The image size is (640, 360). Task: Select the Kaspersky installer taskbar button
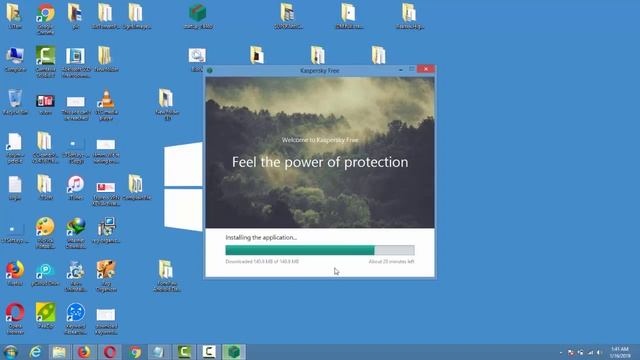point(234,352)
